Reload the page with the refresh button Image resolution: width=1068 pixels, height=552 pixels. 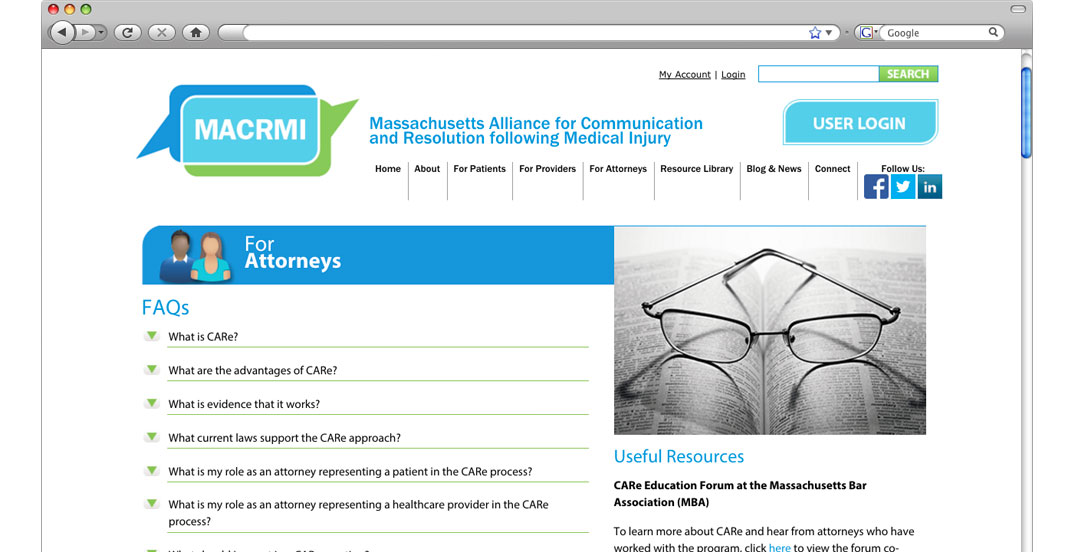[127, 32]
